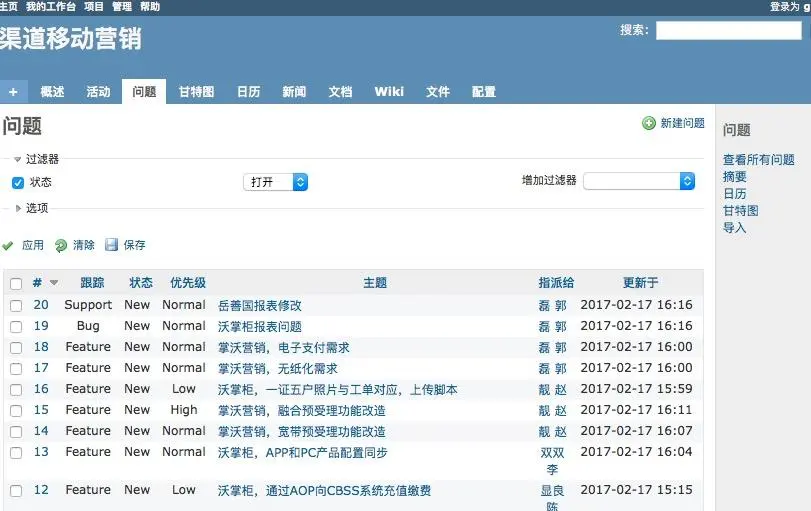Open issue 掌沃营销, 无纸化需求
The height and width of the screenshot is (511, 811).
[x=278, y=369]
